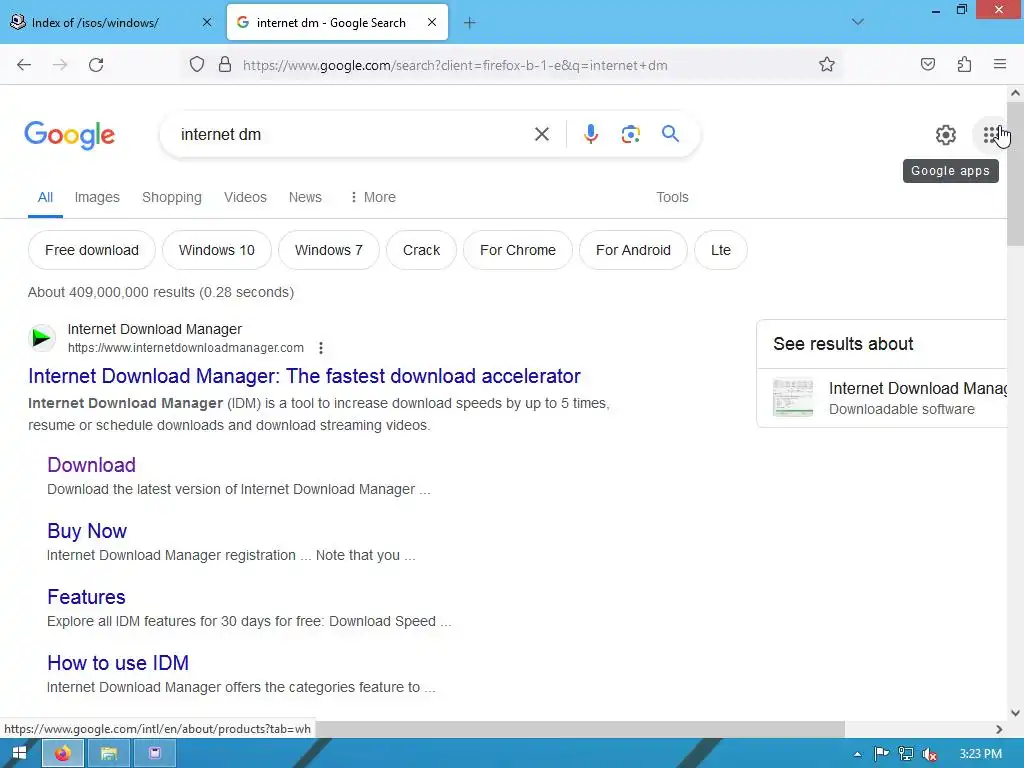Click the Firefox taskbar icon
This screenshot has width=1024, height=768.
(63, 753)
